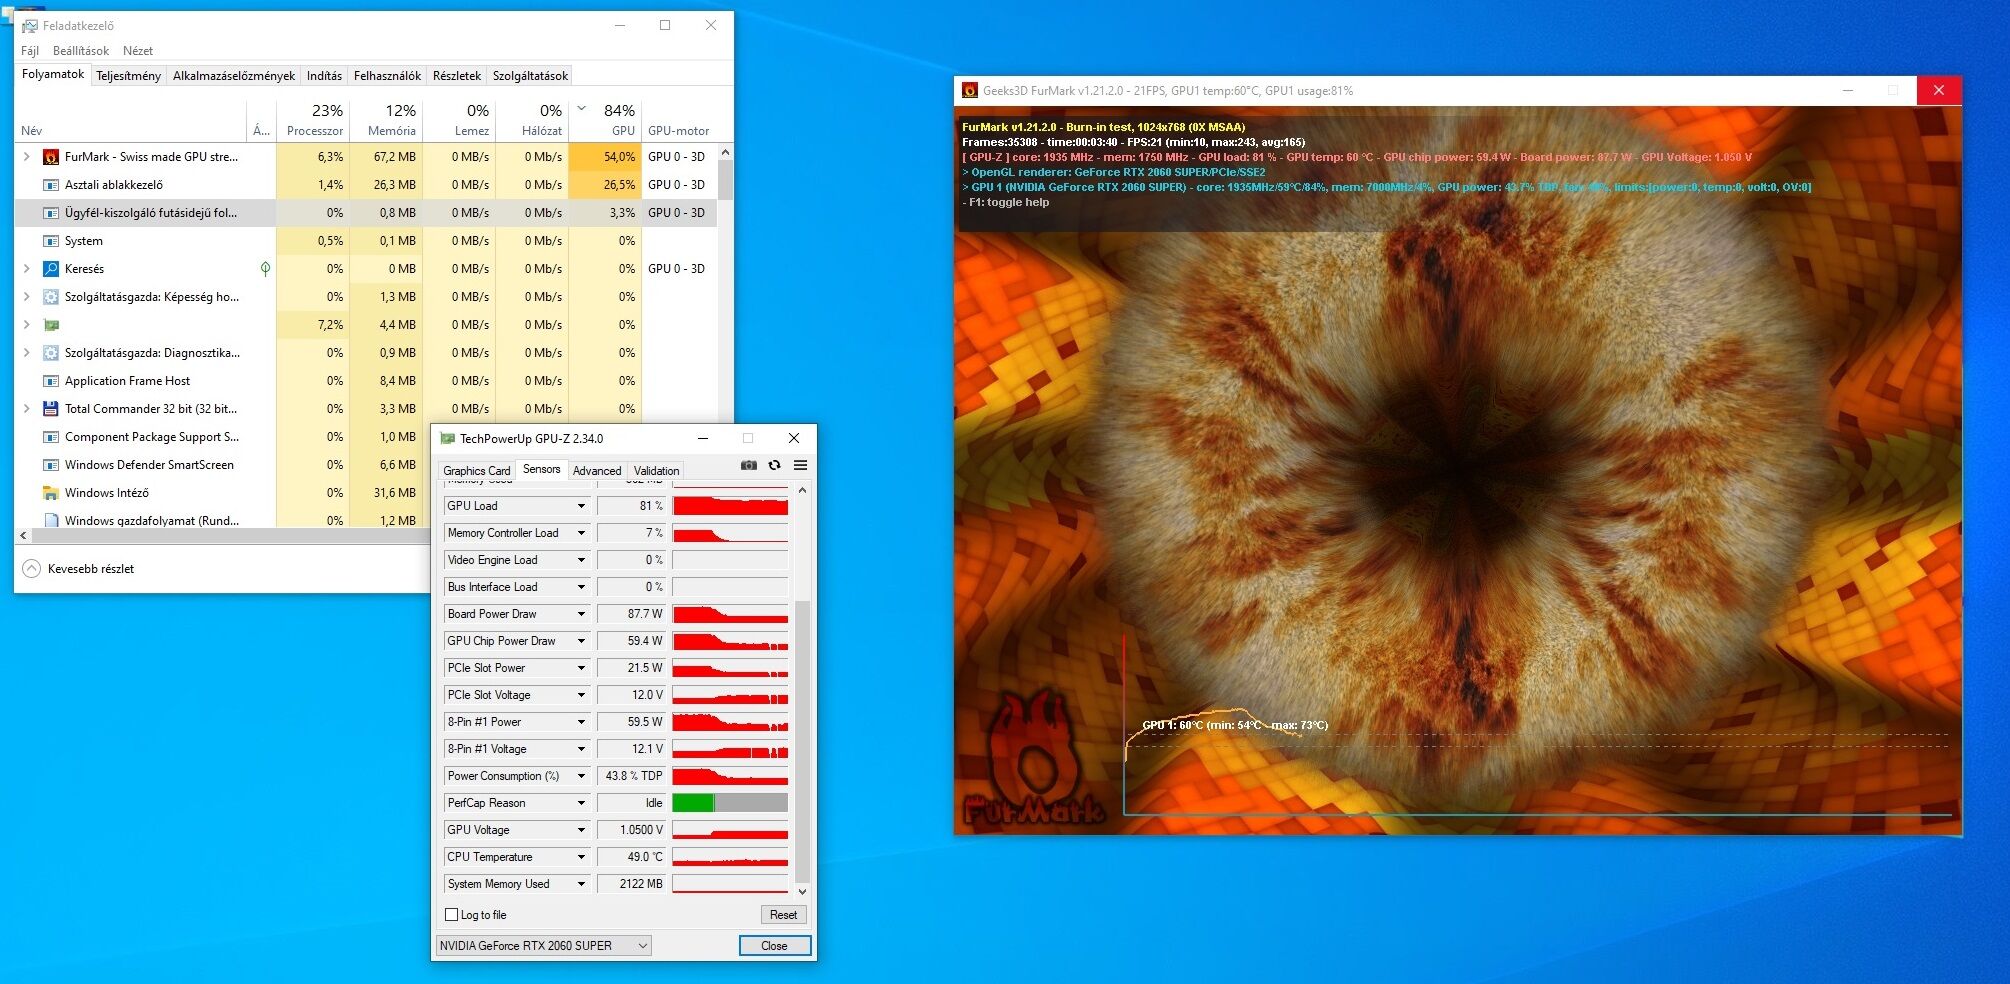2010x984 pixels.
Task: Switch to the Részletek tab
Action: click(457, 76)
